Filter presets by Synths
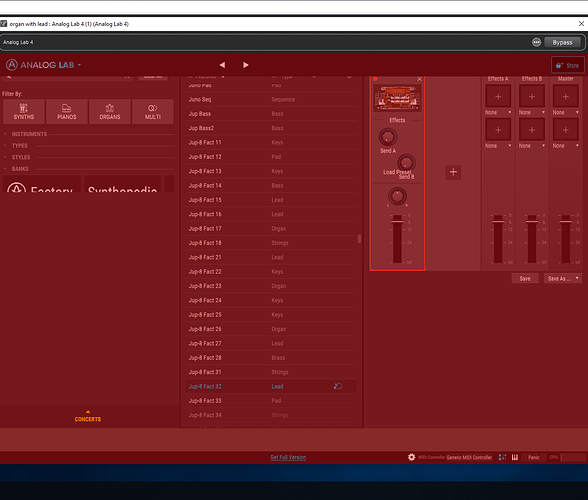 (x=24, y=112)
